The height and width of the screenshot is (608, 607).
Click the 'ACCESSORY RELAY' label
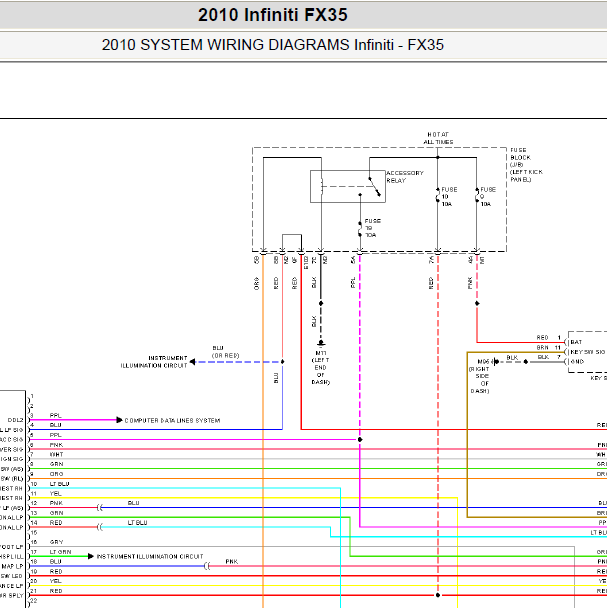pos(405,177)
